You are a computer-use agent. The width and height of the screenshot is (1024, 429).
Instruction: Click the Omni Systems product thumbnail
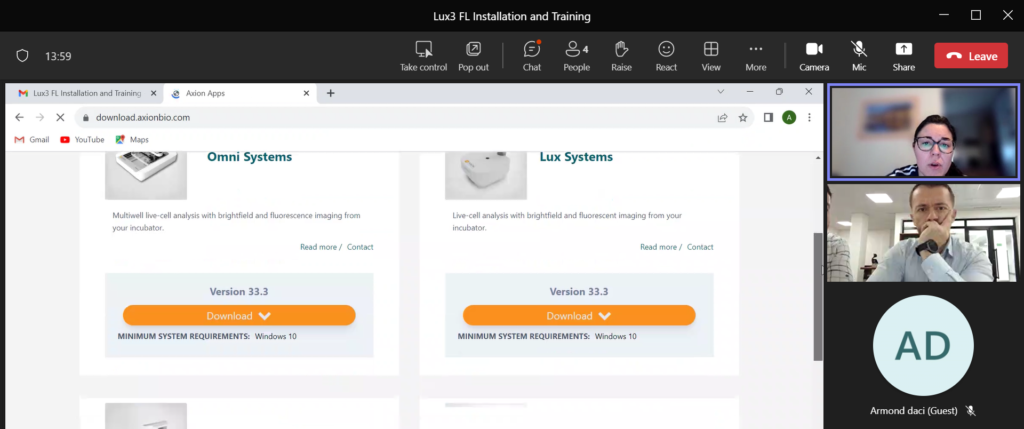click(x=146, y=176)
